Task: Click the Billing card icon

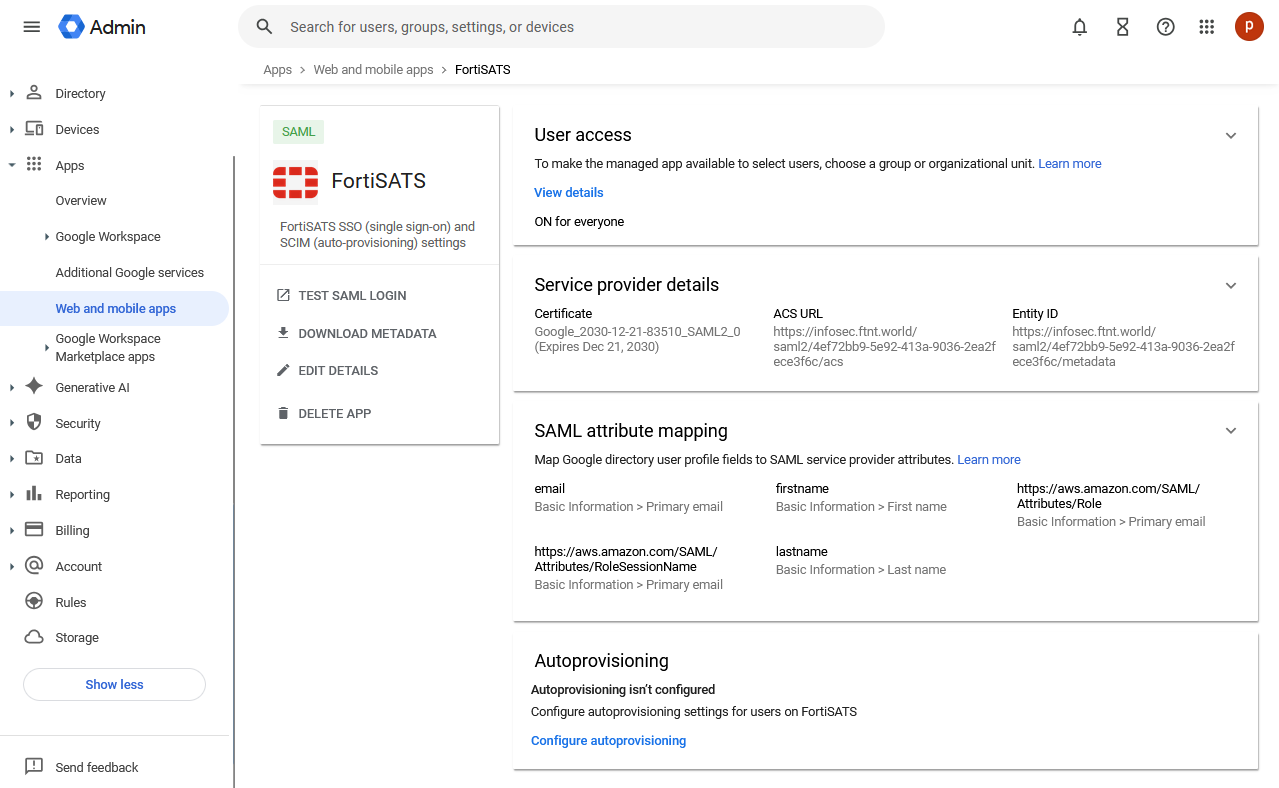Action: click(34, 530)
